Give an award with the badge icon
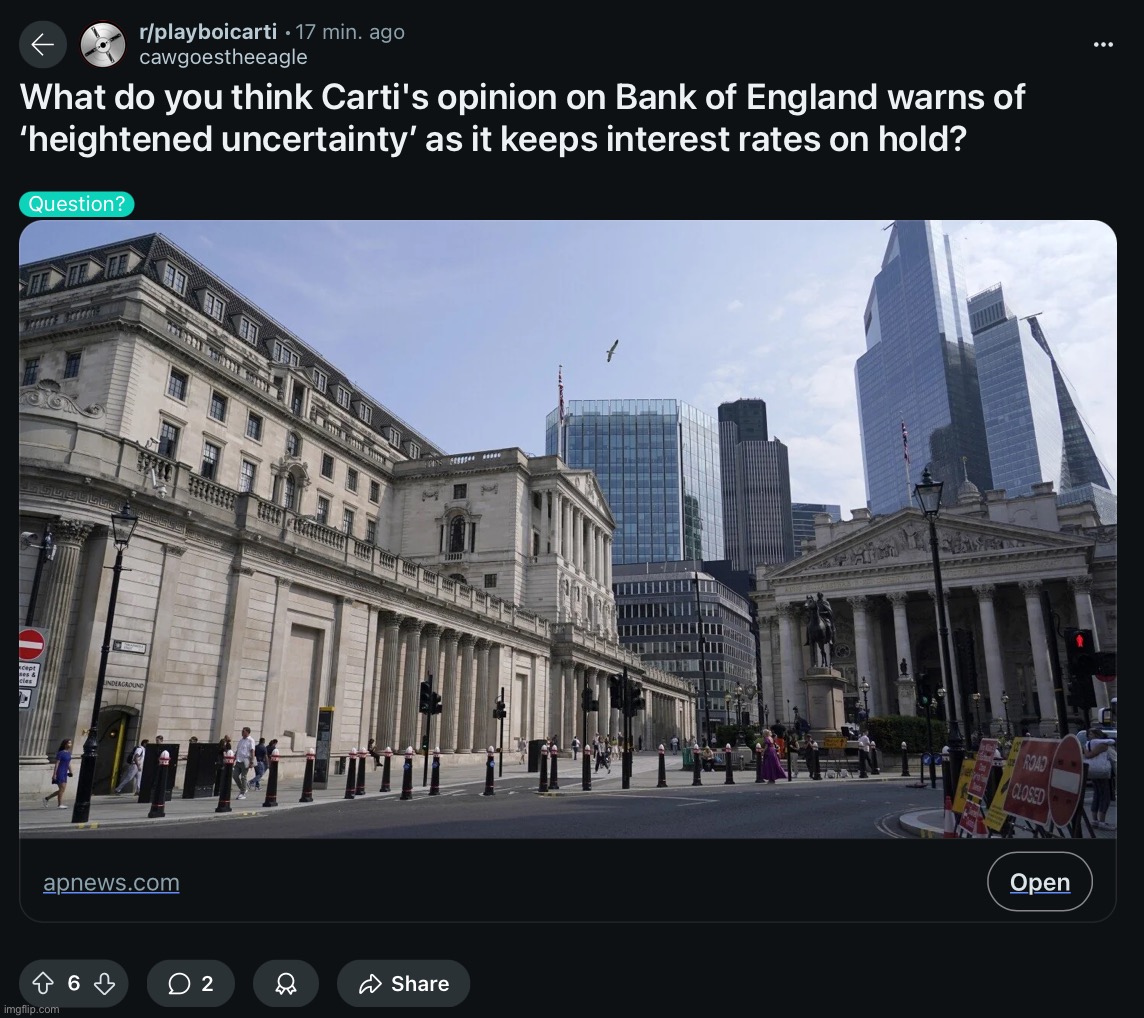 [286, 983]
